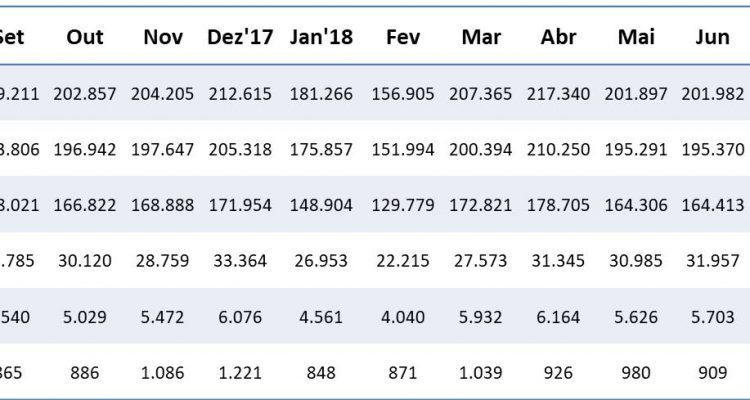Select the cell containing 6.164
Viewport: 750px width, 400px height.
(x=558, y=317)
